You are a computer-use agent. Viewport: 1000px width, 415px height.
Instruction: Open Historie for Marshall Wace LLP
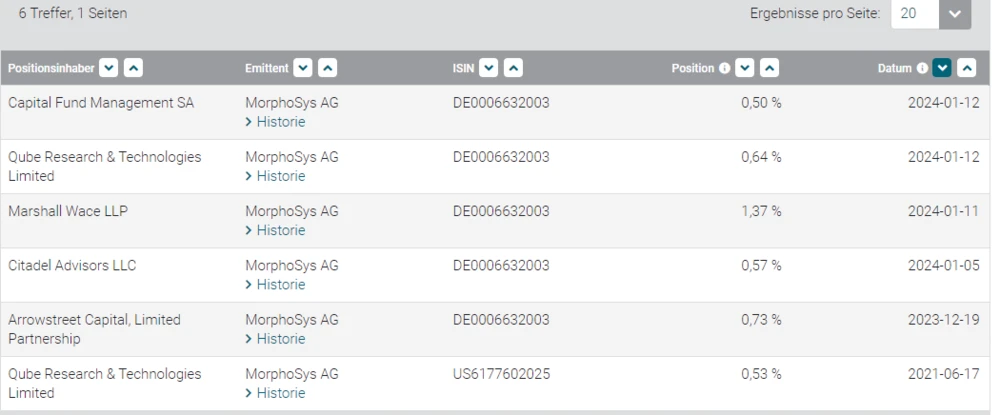point(280,230)
